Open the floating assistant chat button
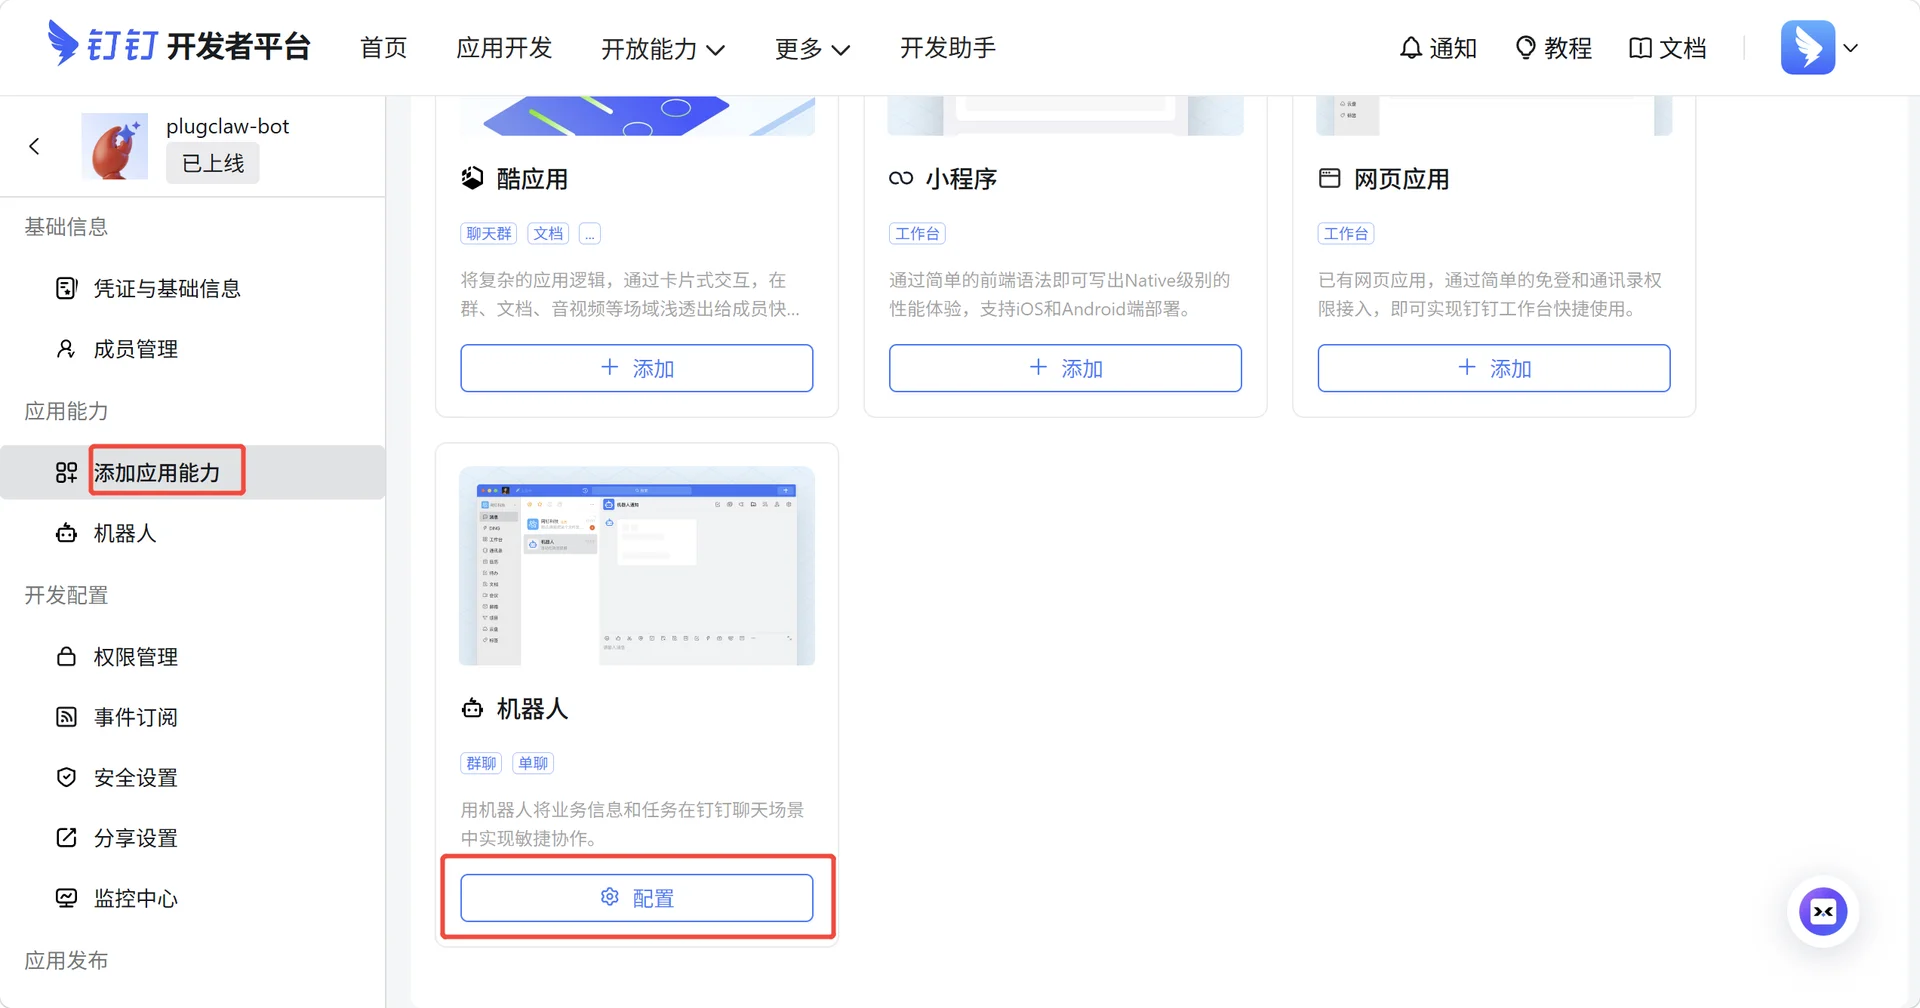Viewport: 1920px width, 1008px height. (x=1823, y=912)
